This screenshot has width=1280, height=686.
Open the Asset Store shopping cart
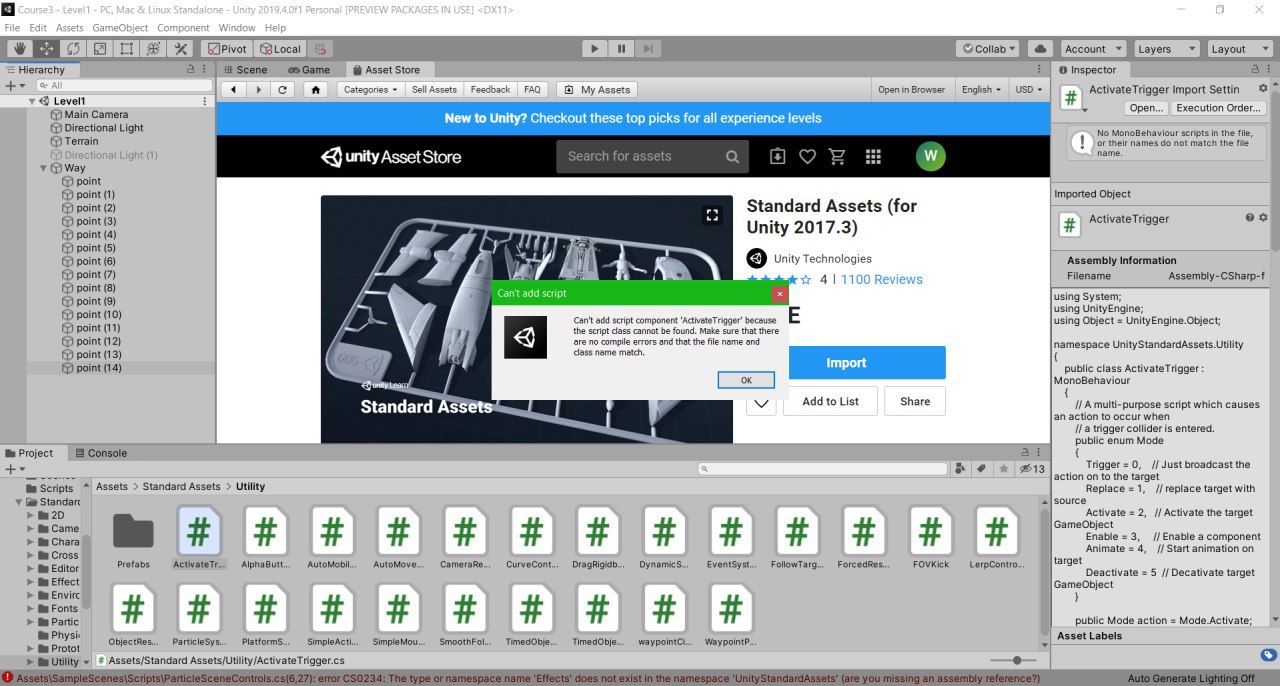(x=838, y=157)
